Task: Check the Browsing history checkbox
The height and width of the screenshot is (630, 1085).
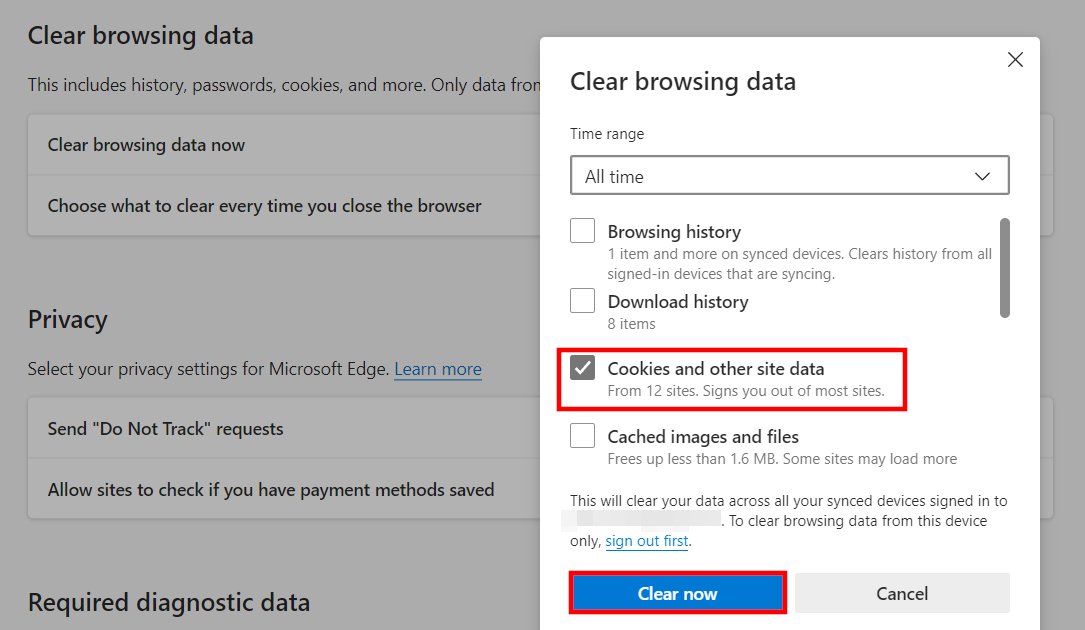Action: (582, 231)
